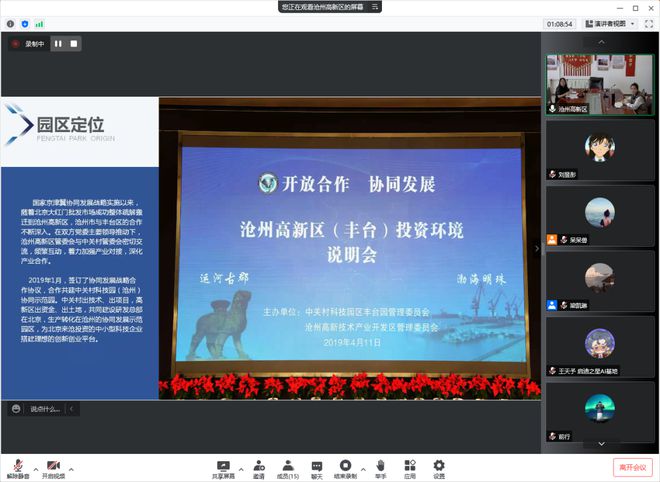Open the screen-sharing banner menu icon
Screen dimensions: 660x482
(375, 7)
